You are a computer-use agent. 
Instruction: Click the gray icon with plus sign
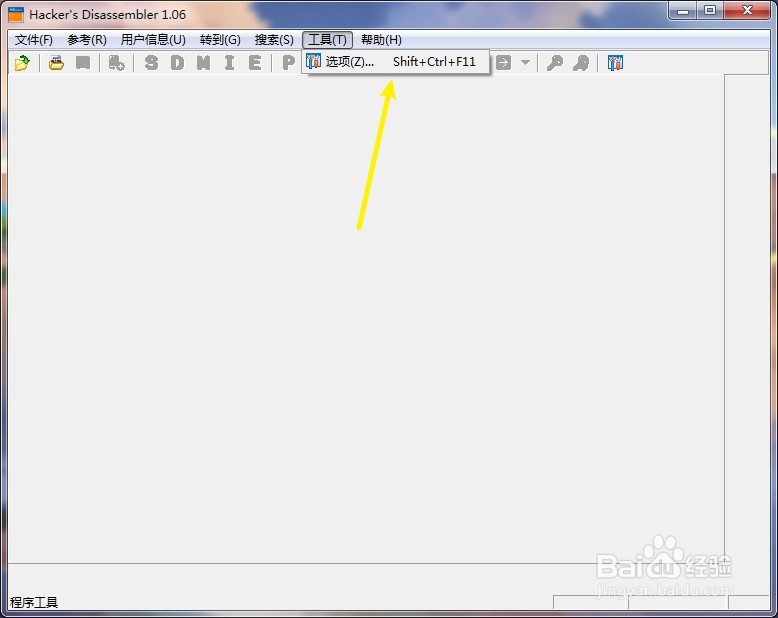(x=117, y=63)
